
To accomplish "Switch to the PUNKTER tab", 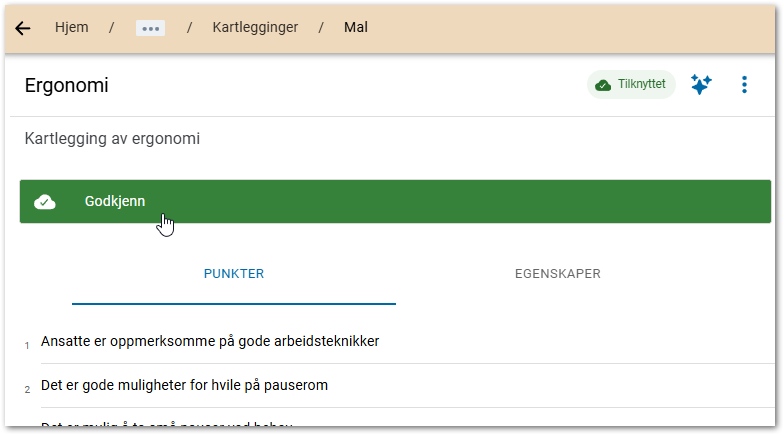I will 234,274.
